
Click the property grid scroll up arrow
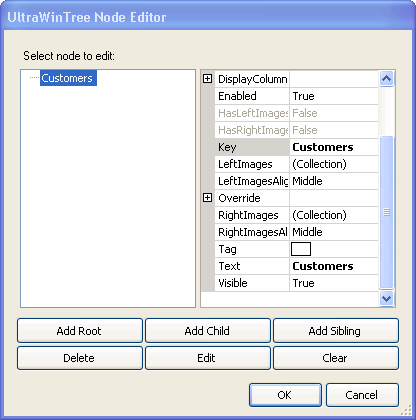[386, 79]
